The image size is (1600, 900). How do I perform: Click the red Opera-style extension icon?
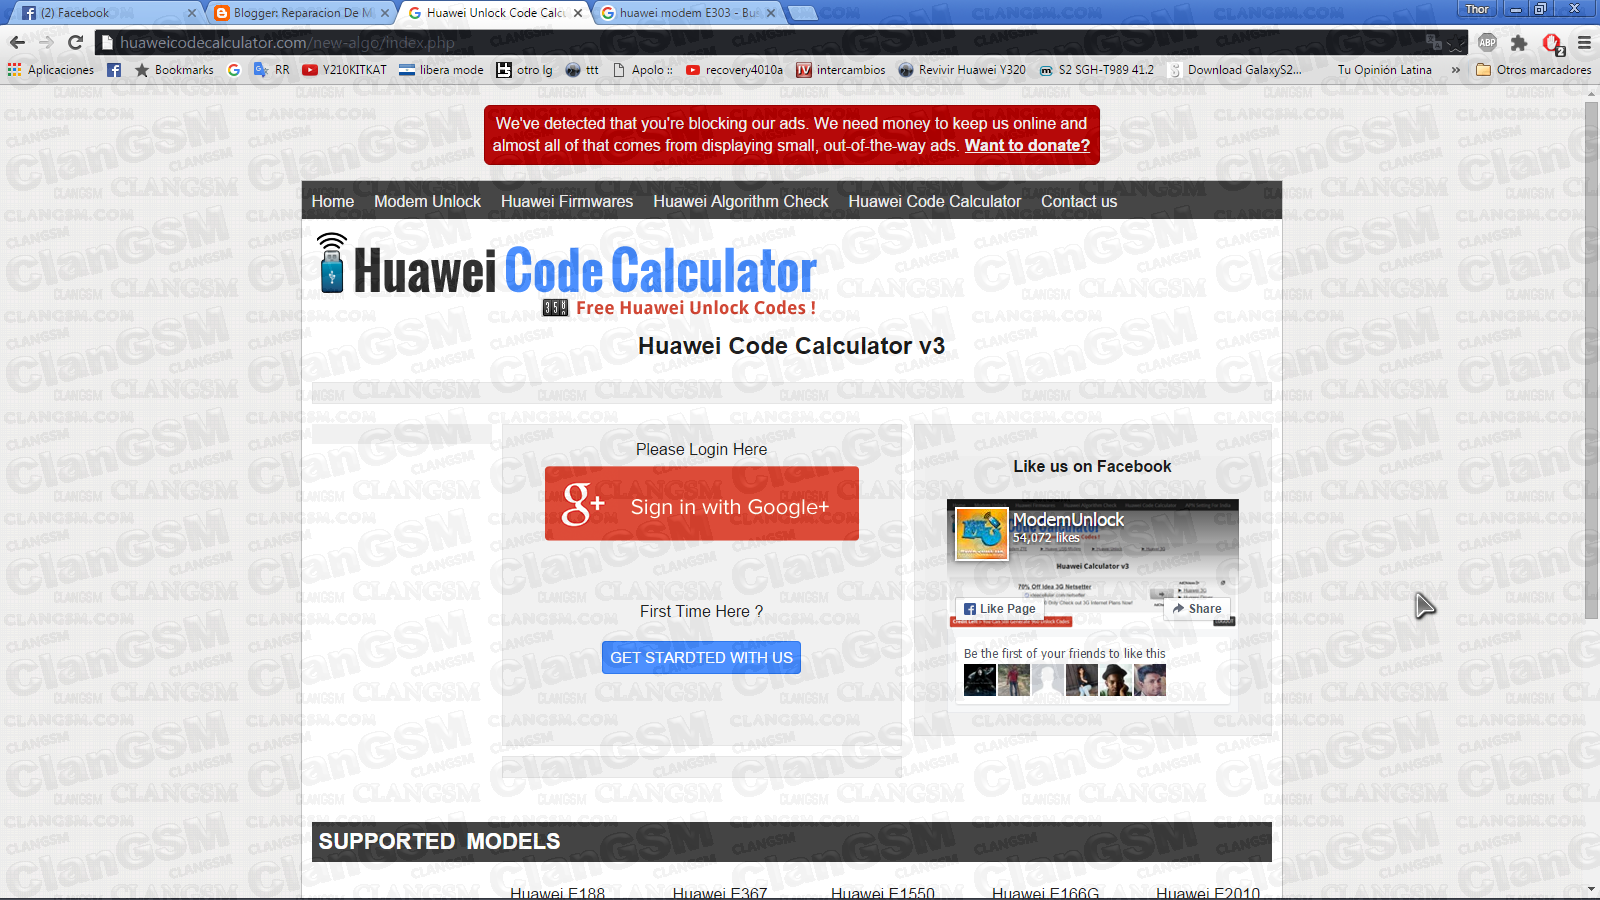(1552, 43)
